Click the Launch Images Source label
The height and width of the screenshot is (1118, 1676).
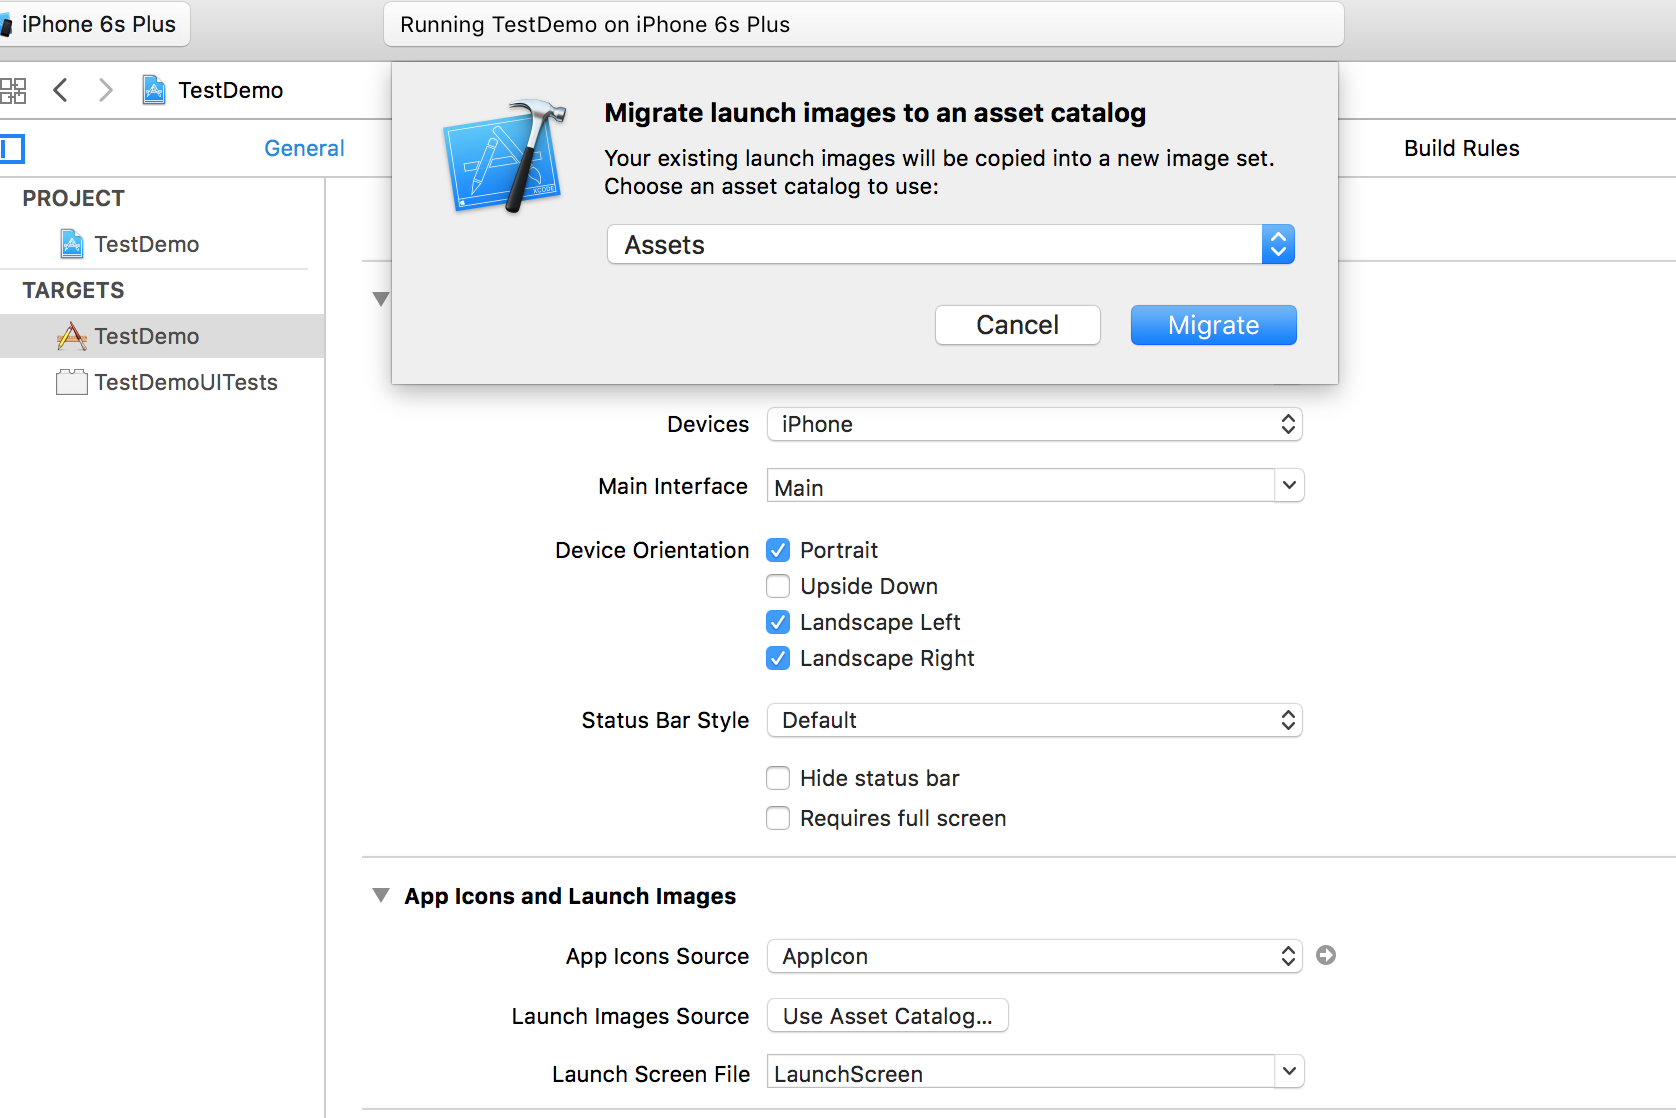[630, 1016]
